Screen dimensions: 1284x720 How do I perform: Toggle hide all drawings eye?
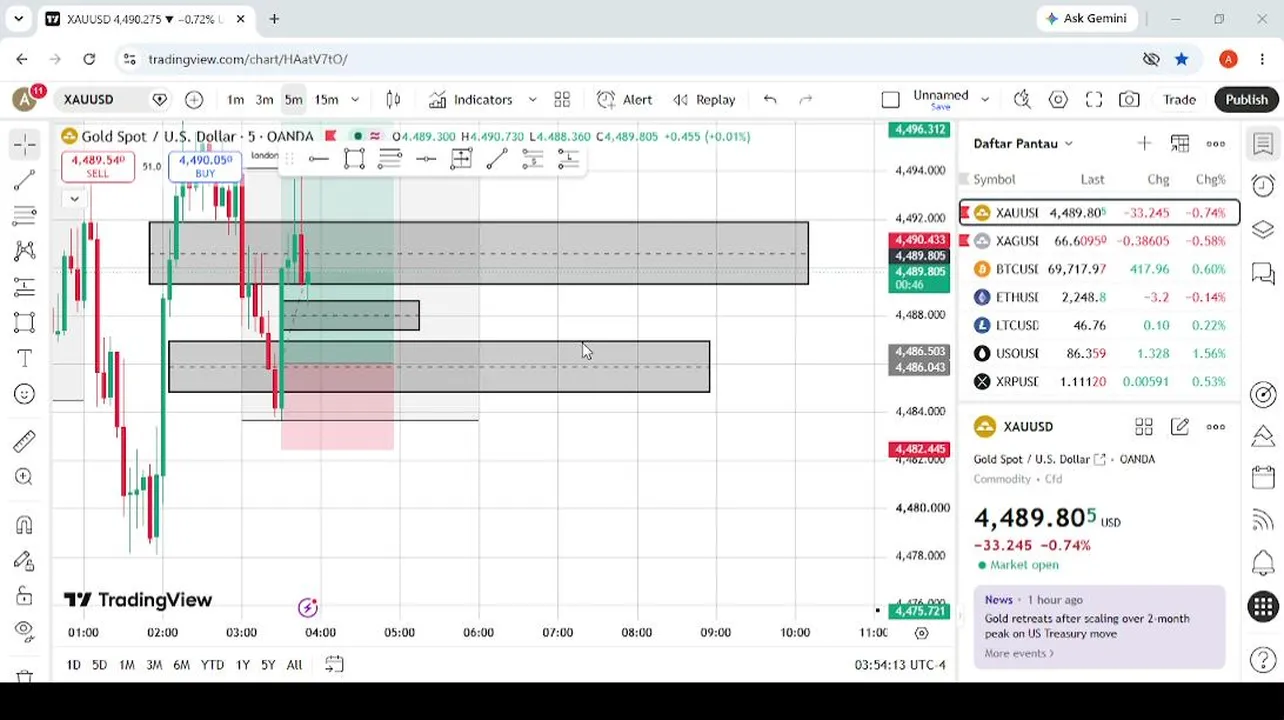(25, 630)
